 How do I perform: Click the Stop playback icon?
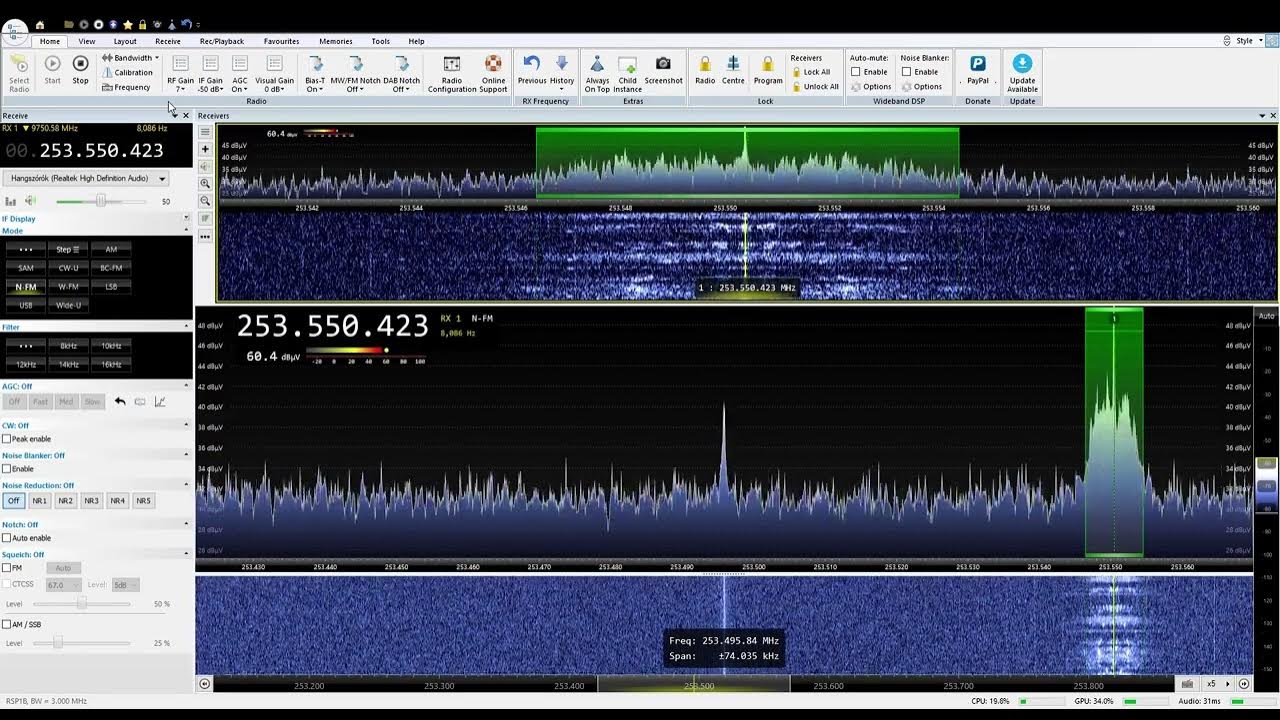pos(80,65)
